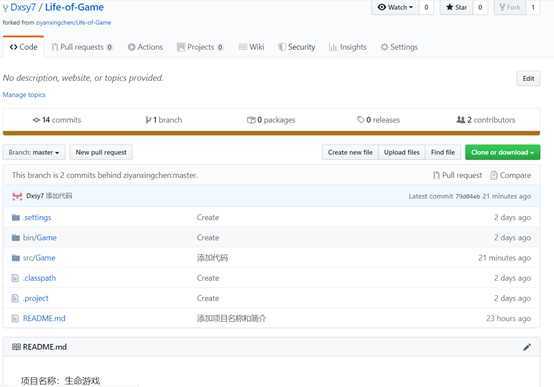This screenshot has width=554, height=387.
Task: Open the Watch dropdown
Action: 395,7
